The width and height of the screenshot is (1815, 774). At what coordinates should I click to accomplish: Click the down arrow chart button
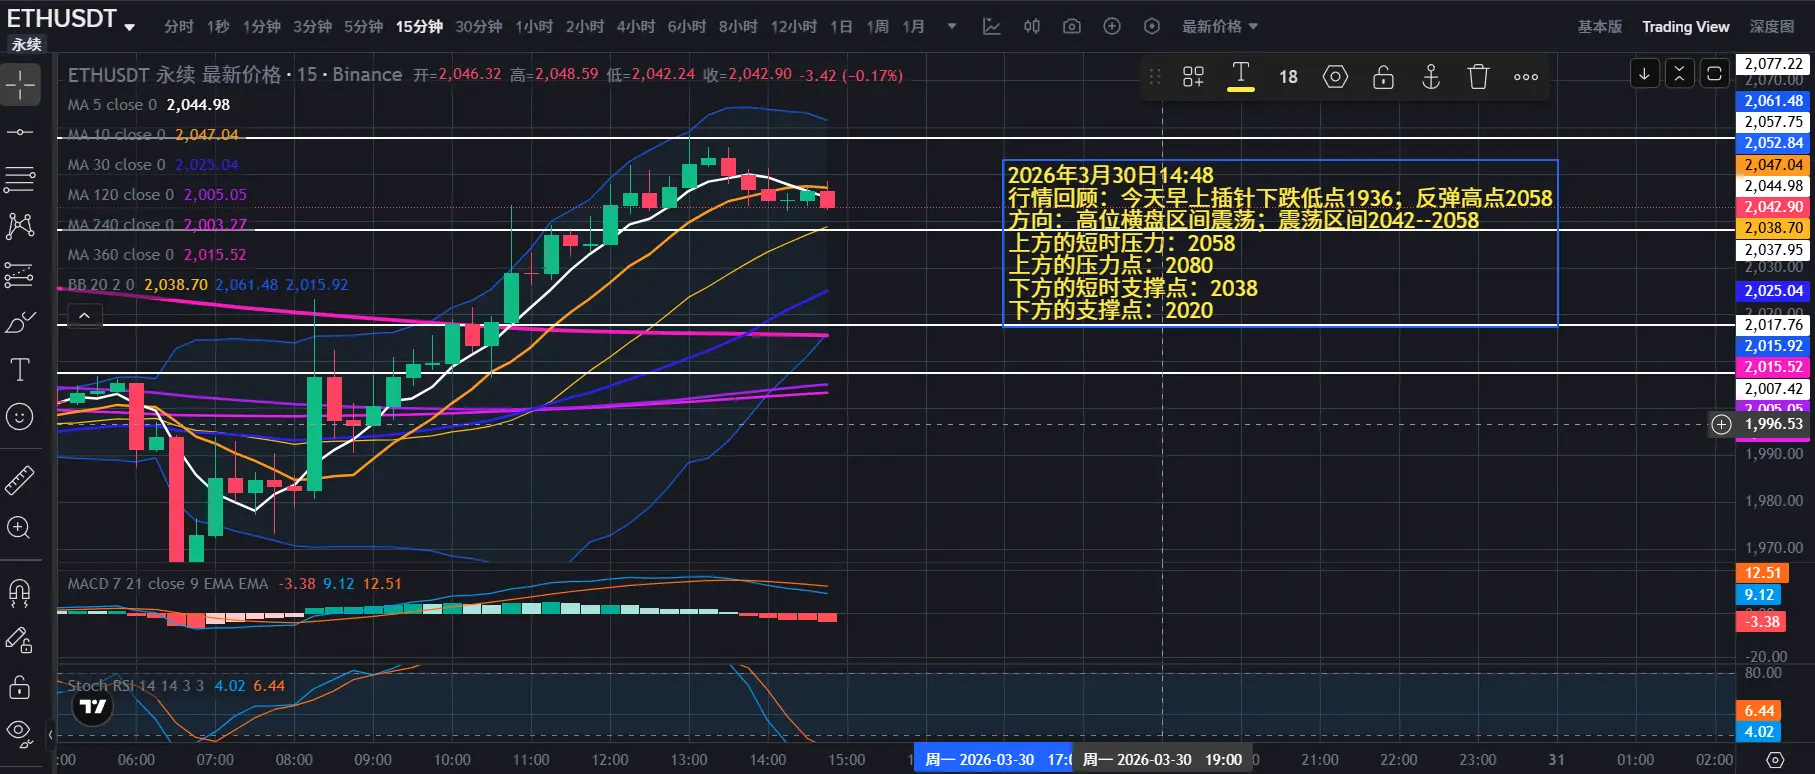1645,73
